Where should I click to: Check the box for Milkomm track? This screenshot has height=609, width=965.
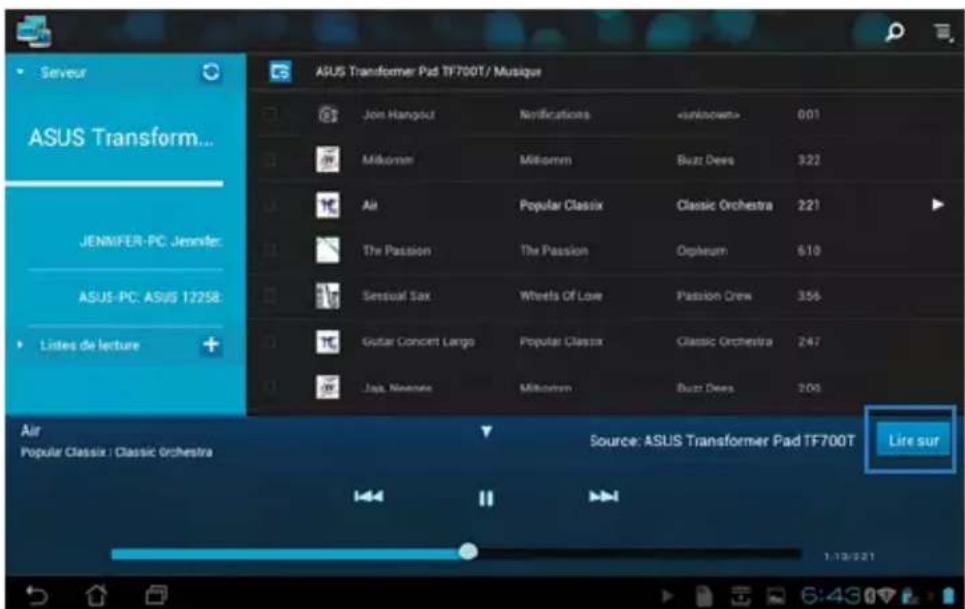(270, 161)
